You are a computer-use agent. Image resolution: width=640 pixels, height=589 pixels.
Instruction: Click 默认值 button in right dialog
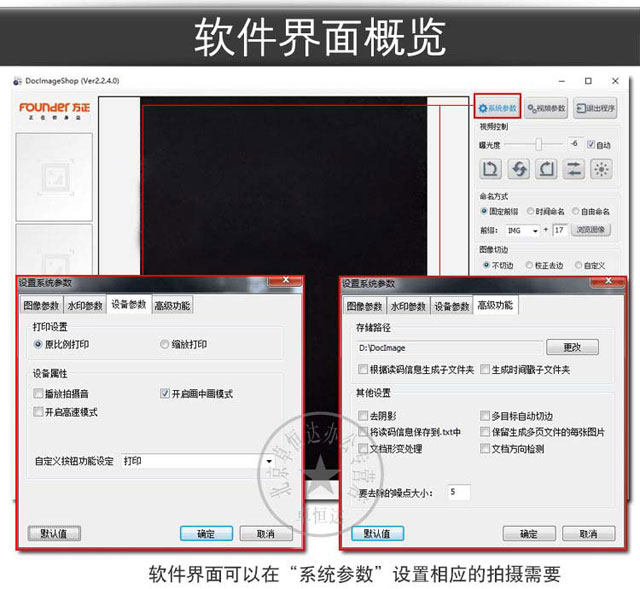coord(378,533)
